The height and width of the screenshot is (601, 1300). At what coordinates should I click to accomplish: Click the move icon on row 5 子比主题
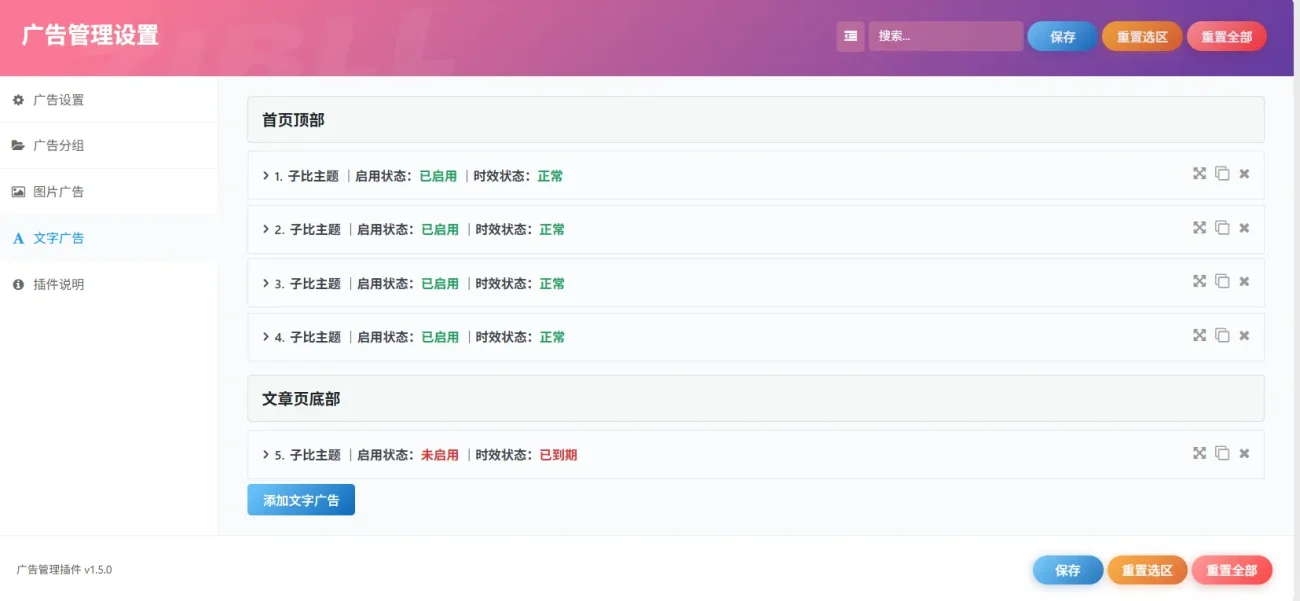(1199, 453)
